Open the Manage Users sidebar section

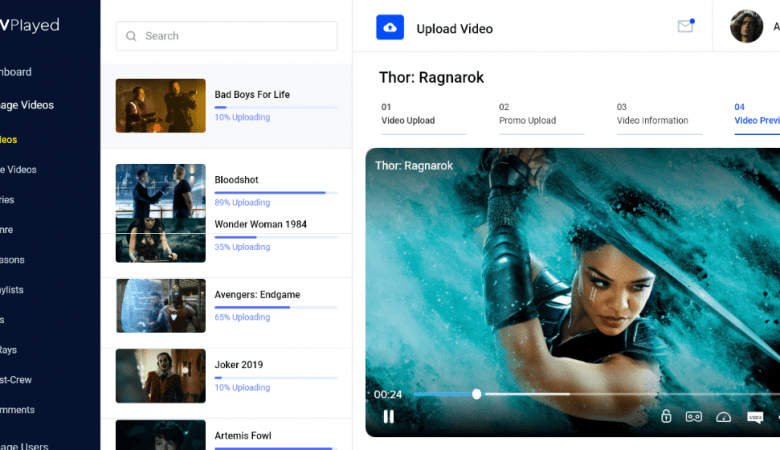click(x=24, y=446)
